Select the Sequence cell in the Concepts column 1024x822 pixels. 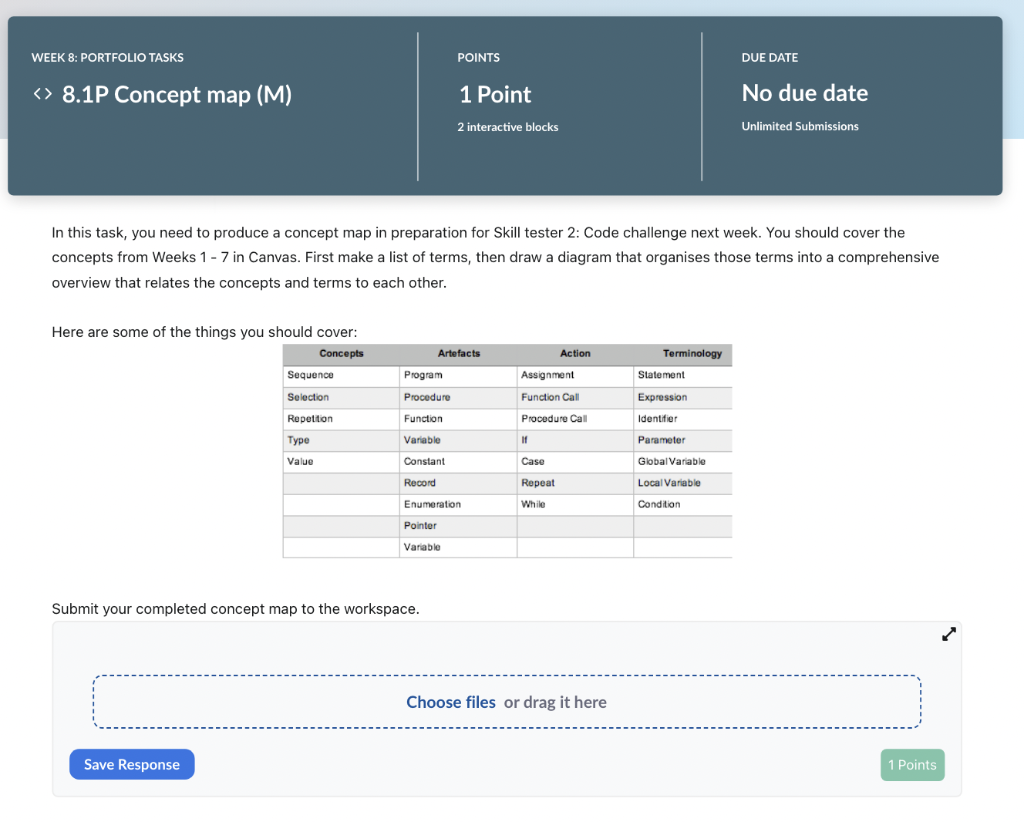click(x=313, y=376)
